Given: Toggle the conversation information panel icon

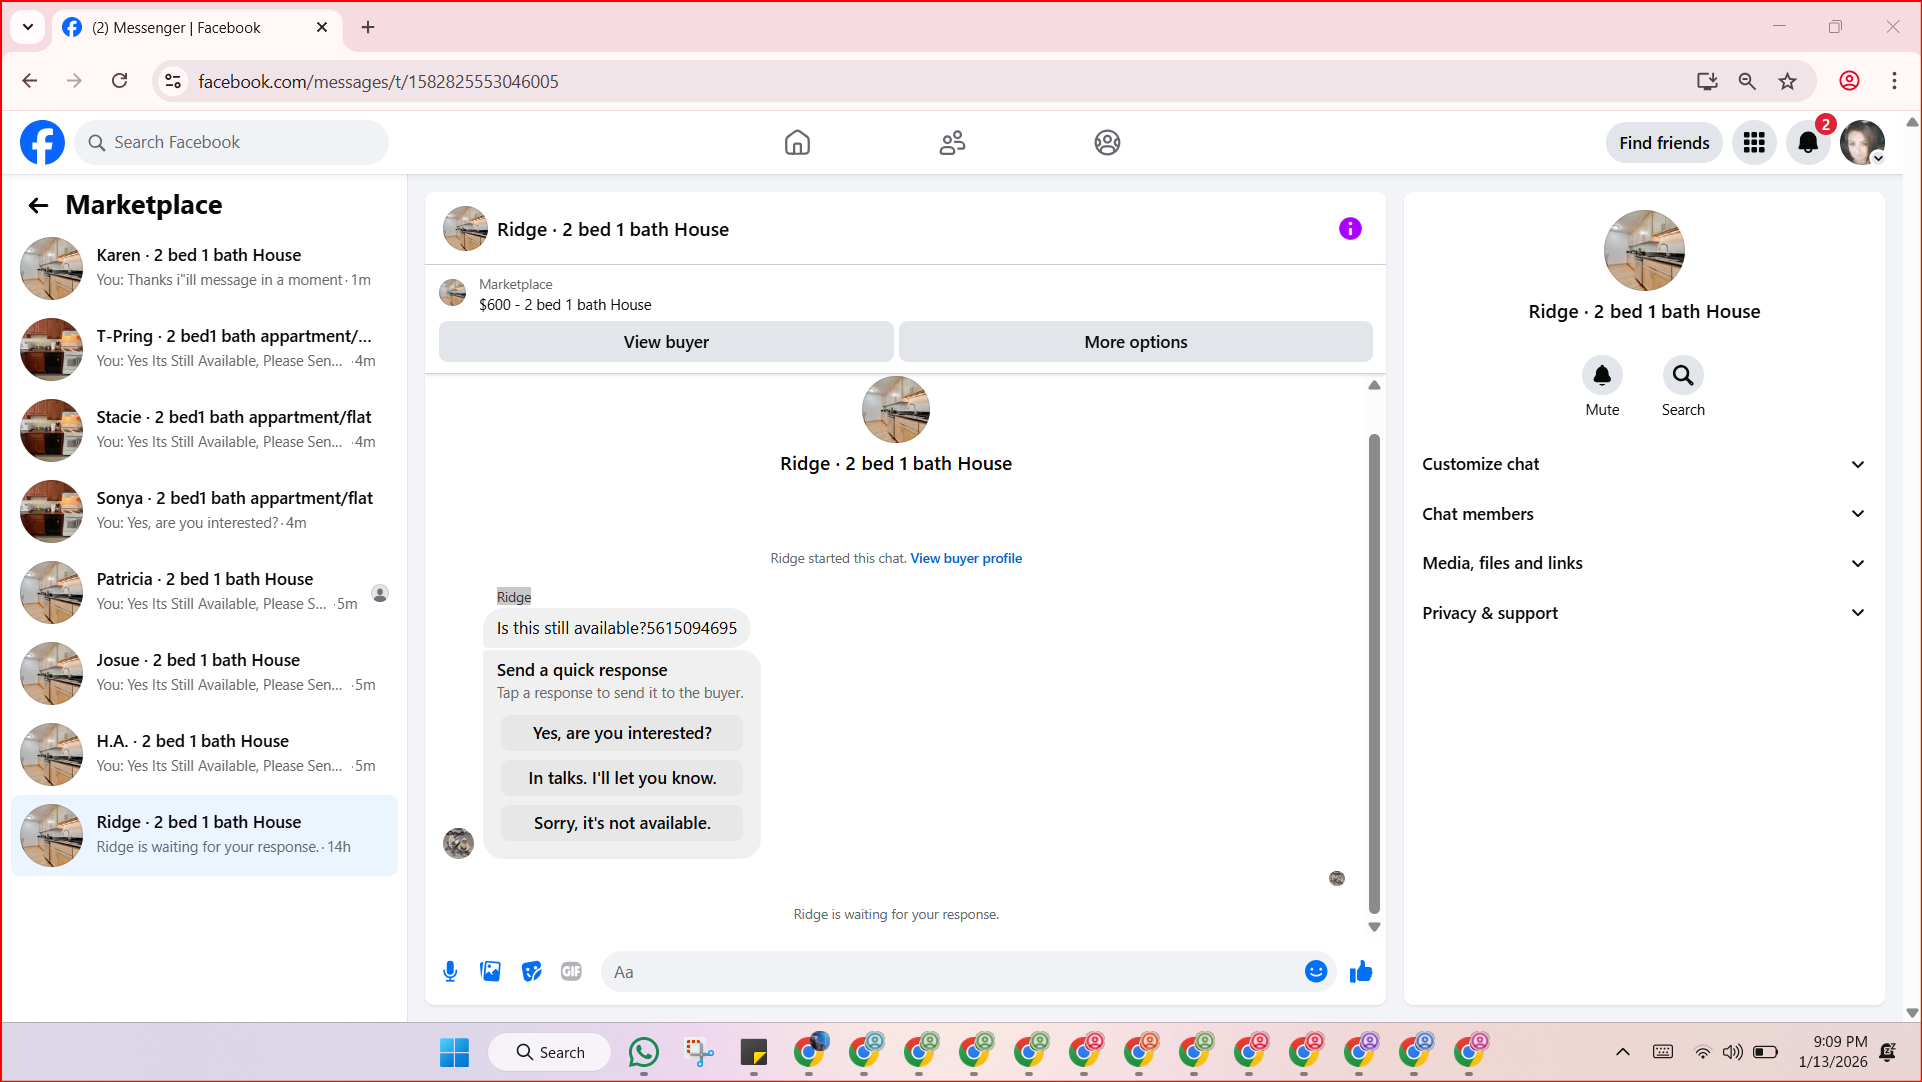Looking at the screenshot, I should [1350, 229].
